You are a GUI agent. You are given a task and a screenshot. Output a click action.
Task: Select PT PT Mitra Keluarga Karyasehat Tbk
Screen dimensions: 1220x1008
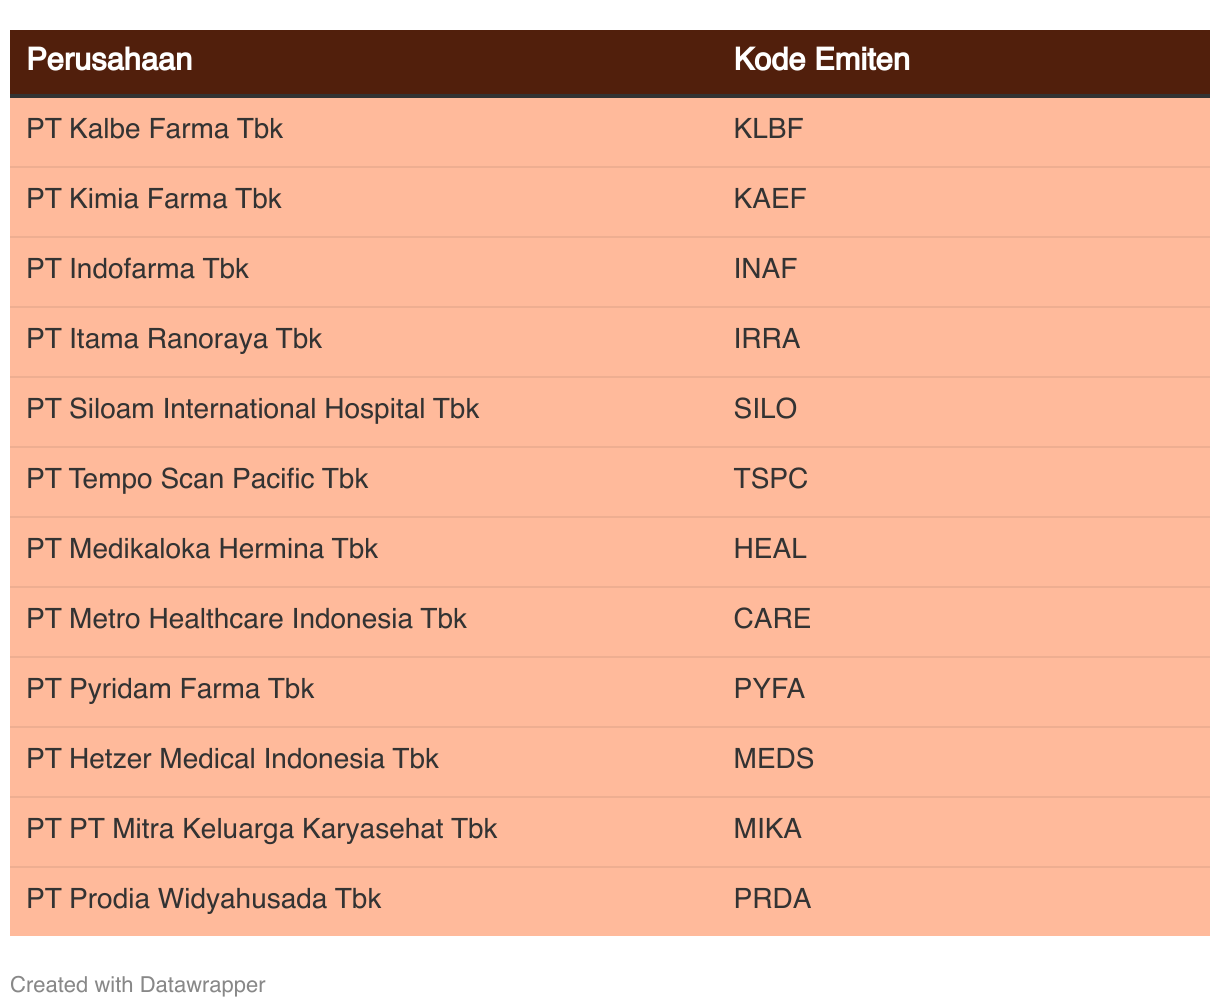coord(262,829)
